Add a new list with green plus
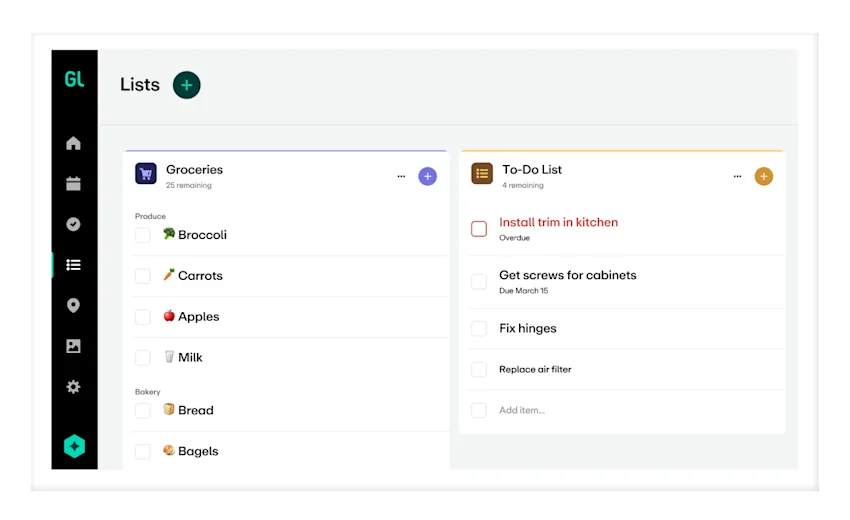850x520 pixels. 186,85
